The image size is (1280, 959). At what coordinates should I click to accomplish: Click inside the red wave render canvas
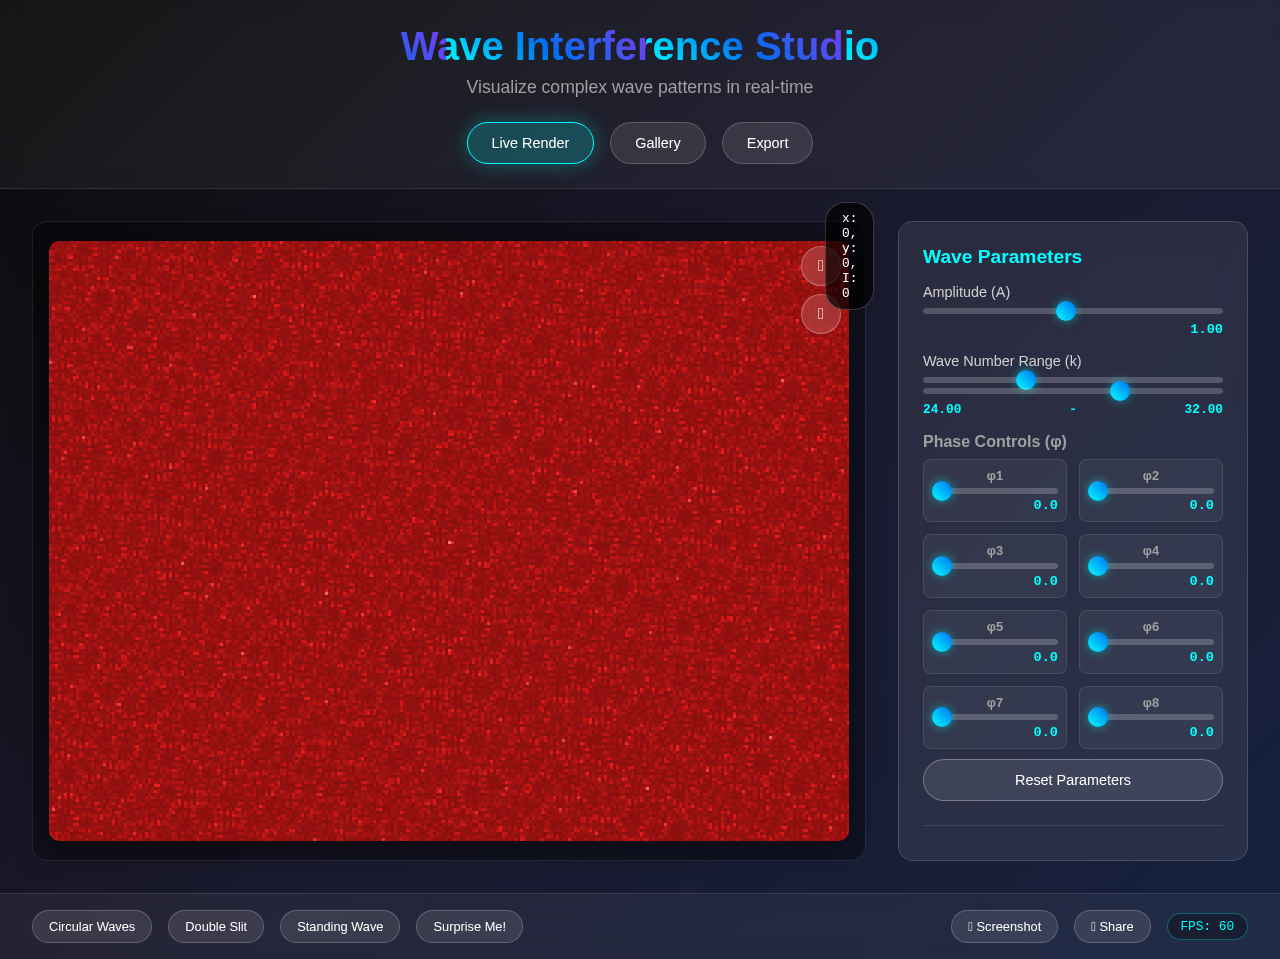tap(449, 540)
